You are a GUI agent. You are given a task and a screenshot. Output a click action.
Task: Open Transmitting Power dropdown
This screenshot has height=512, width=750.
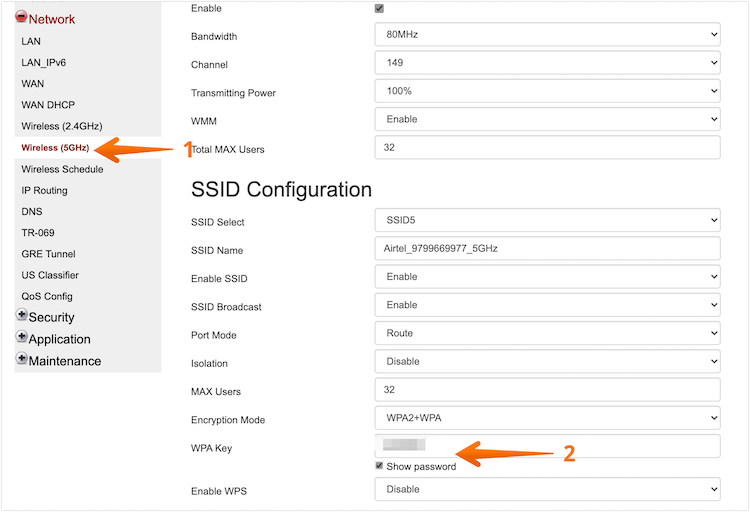pyautogui.click(x=547, y=92)
